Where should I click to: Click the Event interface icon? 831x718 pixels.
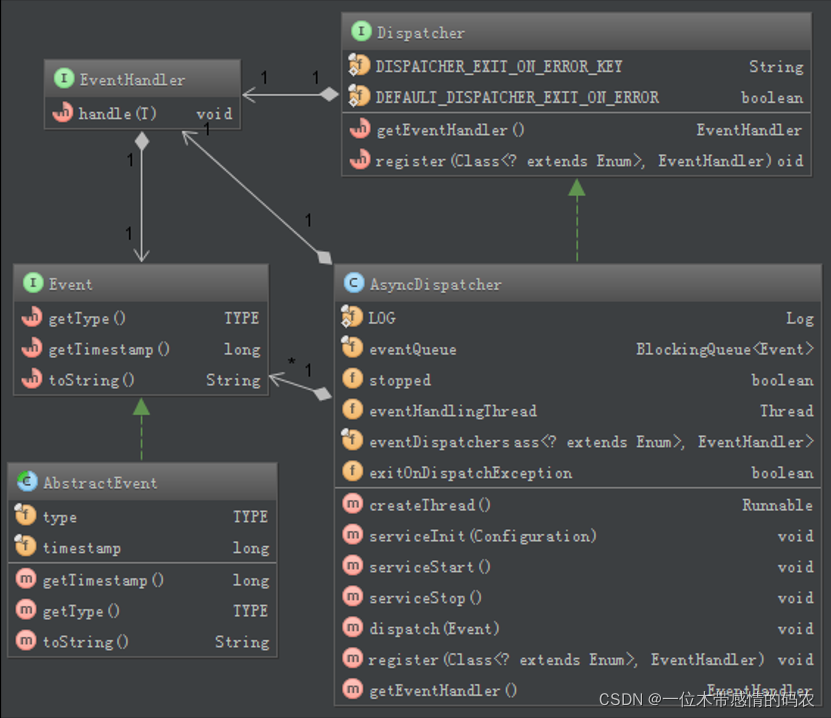33,284
